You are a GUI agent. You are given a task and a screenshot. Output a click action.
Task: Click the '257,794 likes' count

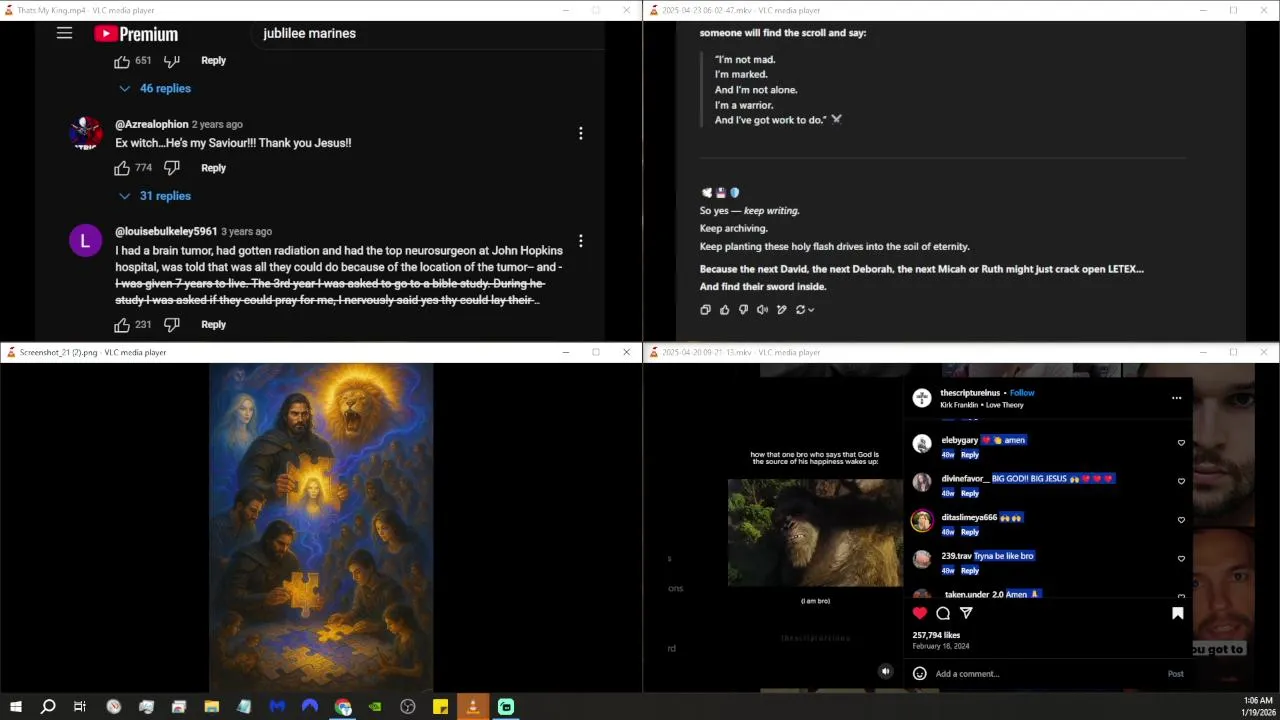click(x=936, y=635)
